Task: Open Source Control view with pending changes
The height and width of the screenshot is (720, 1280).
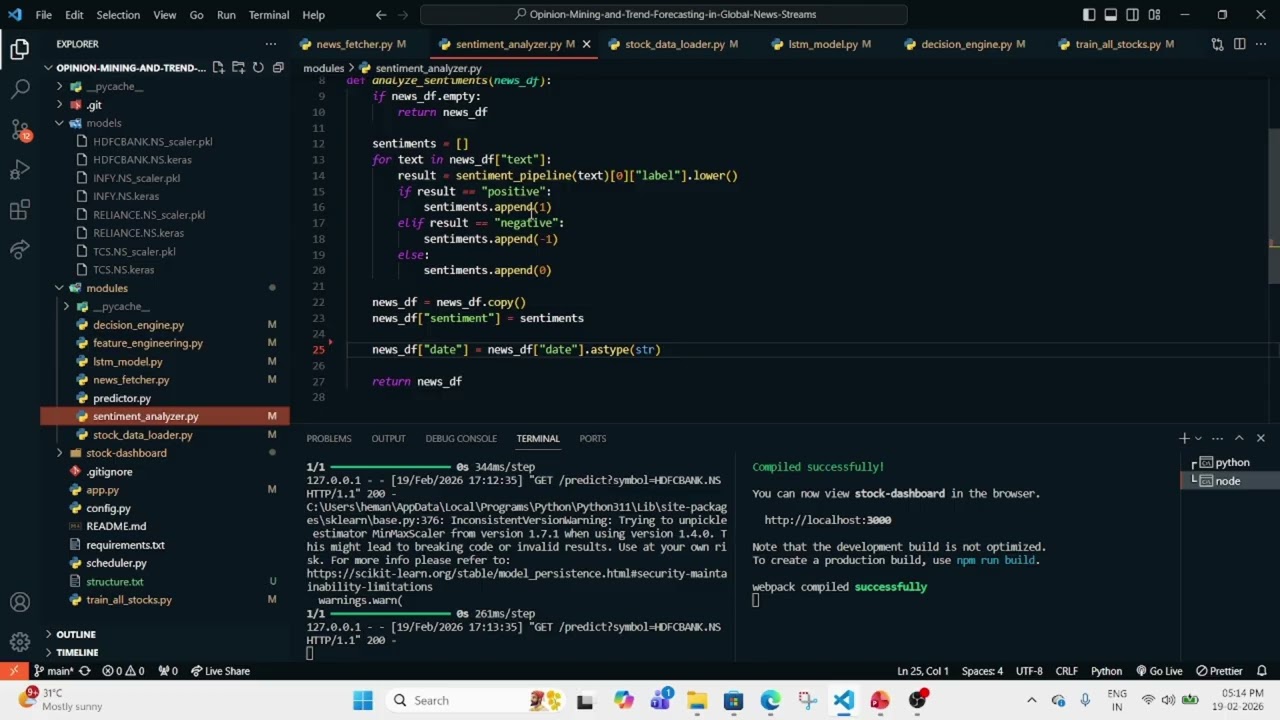Action: point(20,130)
